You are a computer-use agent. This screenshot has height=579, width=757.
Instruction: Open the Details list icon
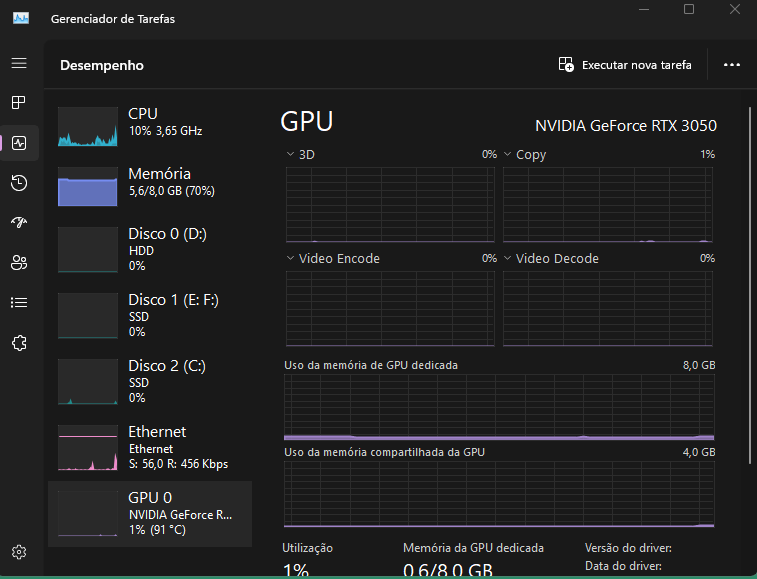tap(19, 303)
